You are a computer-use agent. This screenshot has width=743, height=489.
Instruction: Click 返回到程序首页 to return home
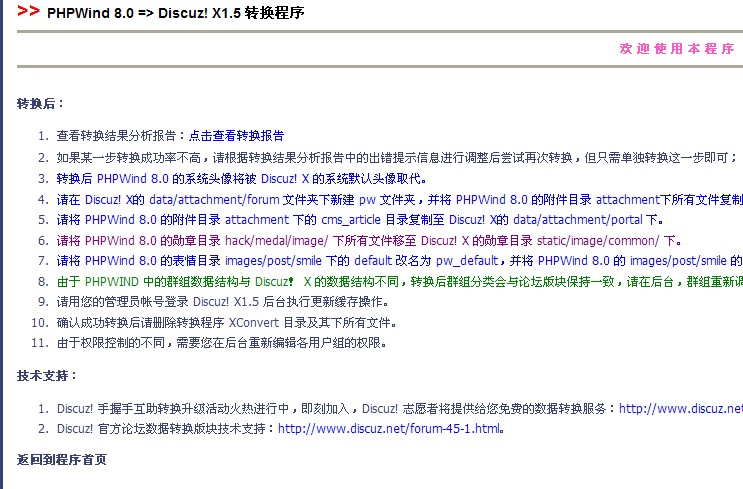tap(62, 460)
